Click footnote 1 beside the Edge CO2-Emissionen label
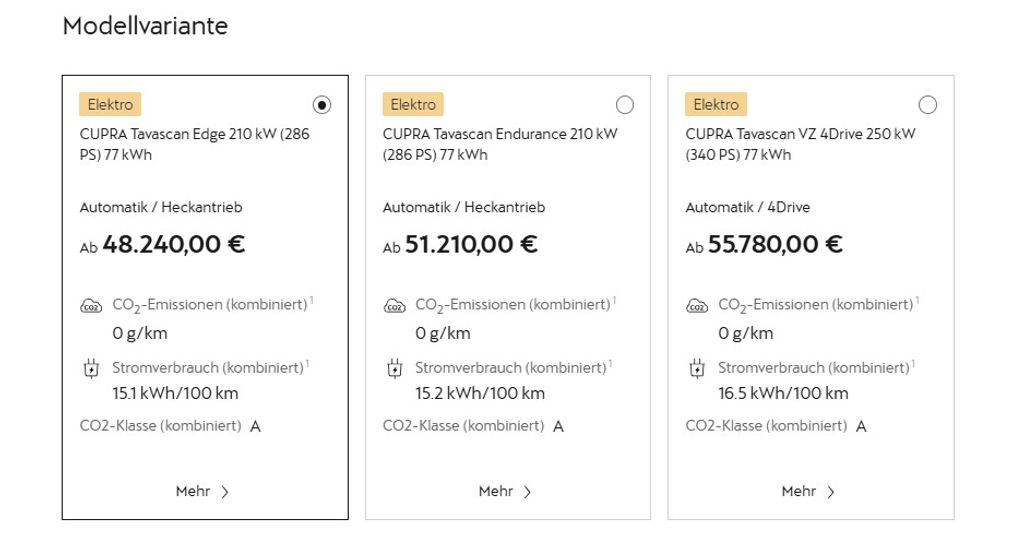This screenshot has height=548, width=1024. pos(312,300)
